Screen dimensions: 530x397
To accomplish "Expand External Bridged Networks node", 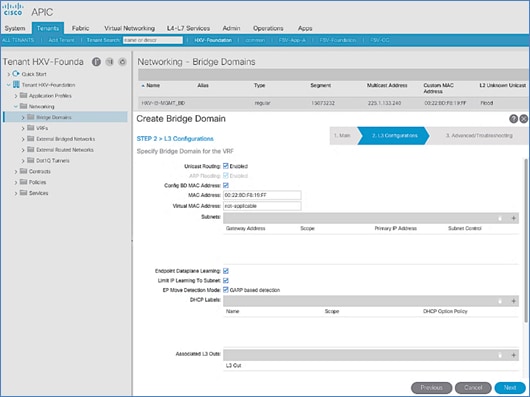I will (23, 139).
